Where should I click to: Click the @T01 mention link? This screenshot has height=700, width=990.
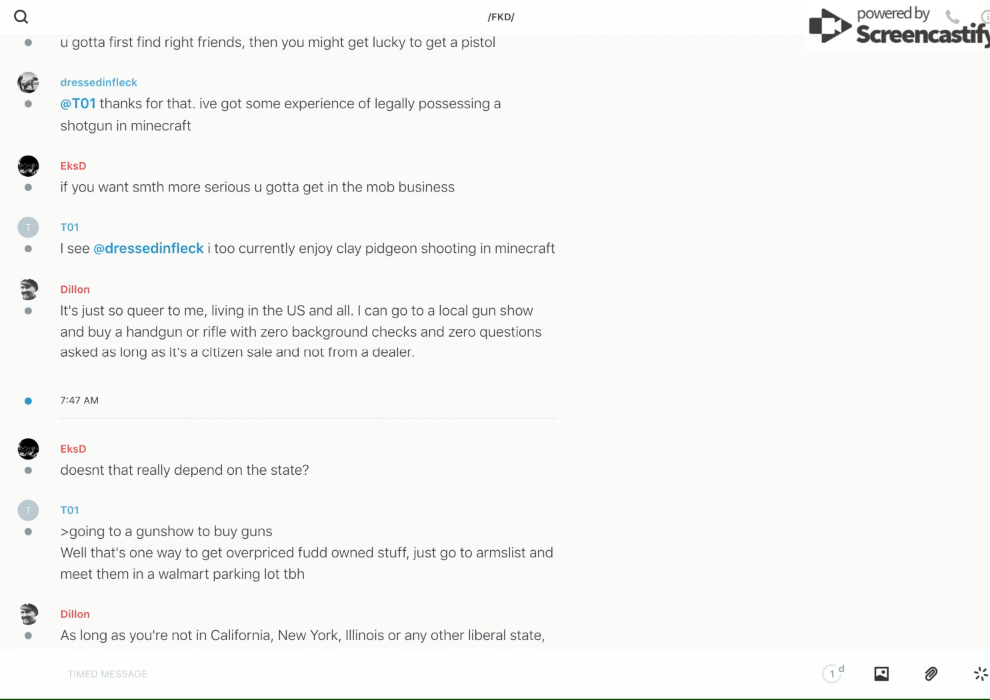pos(78,104)
